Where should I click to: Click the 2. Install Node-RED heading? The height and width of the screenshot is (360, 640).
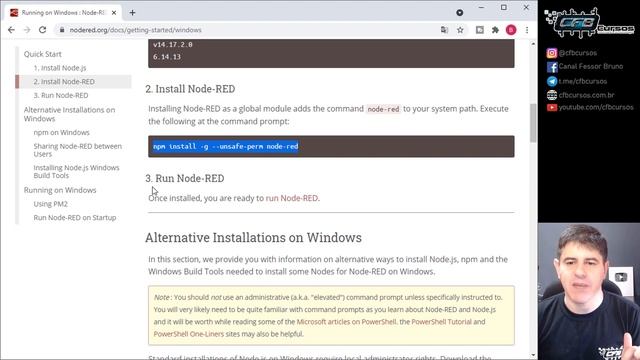[190, 89]
